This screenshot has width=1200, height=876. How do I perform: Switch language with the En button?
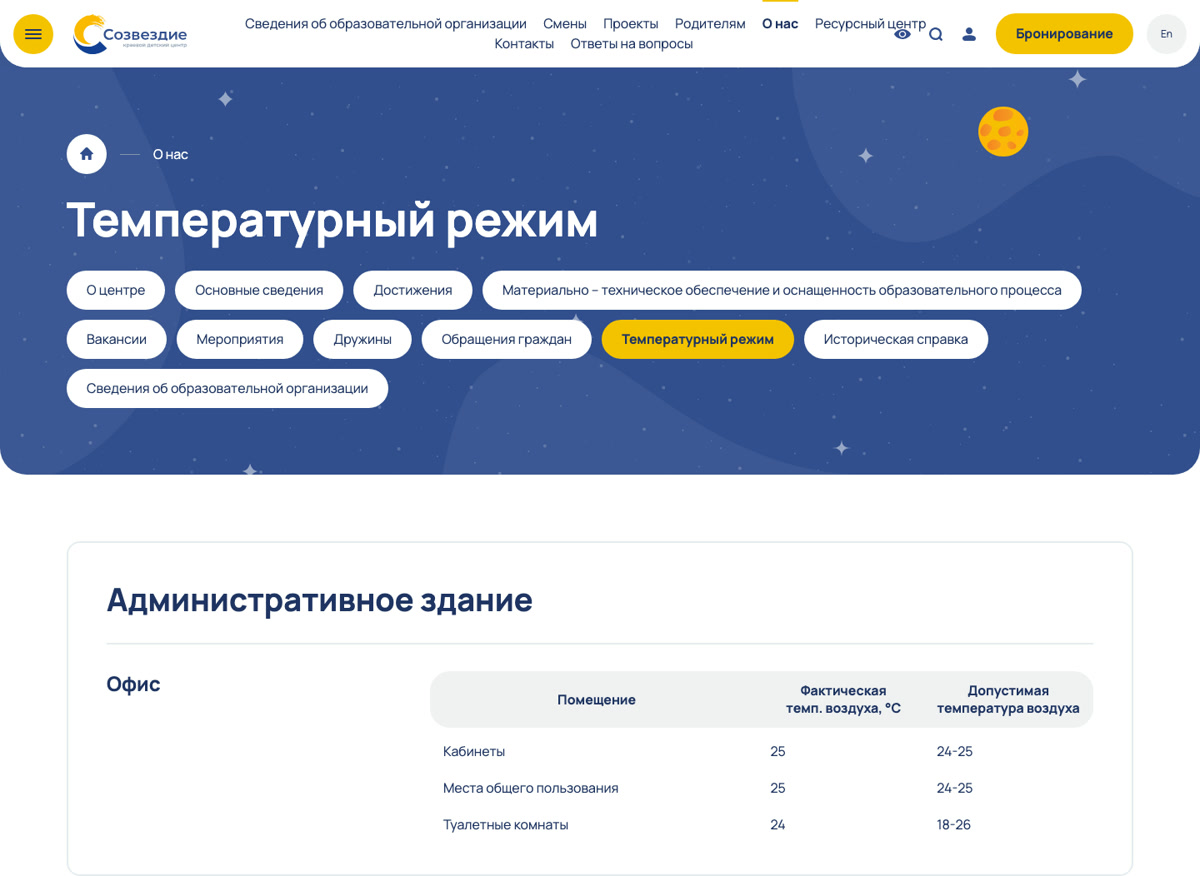click(1166, 34)
